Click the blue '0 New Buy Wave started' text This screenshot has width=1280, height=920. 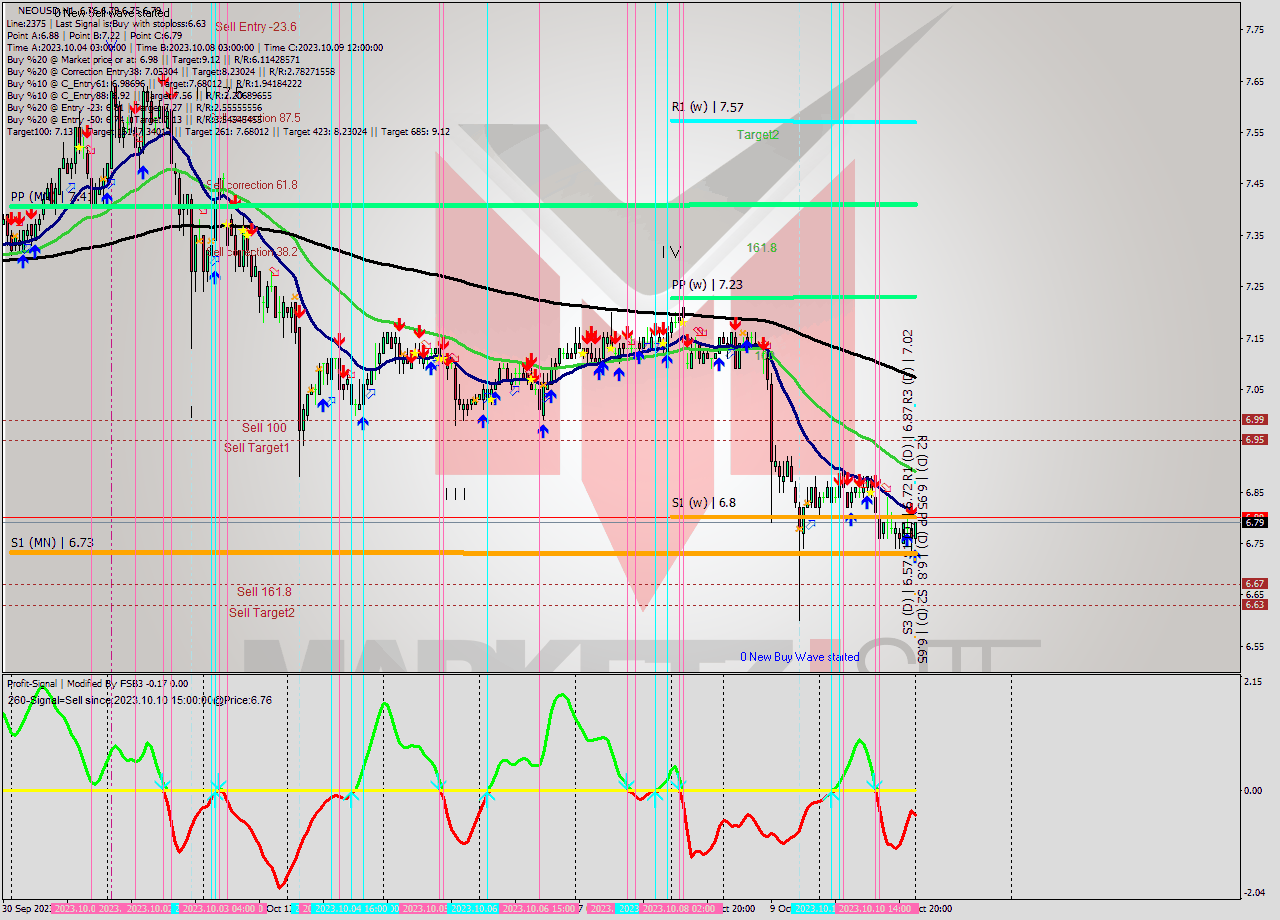(x=799, y=656)
